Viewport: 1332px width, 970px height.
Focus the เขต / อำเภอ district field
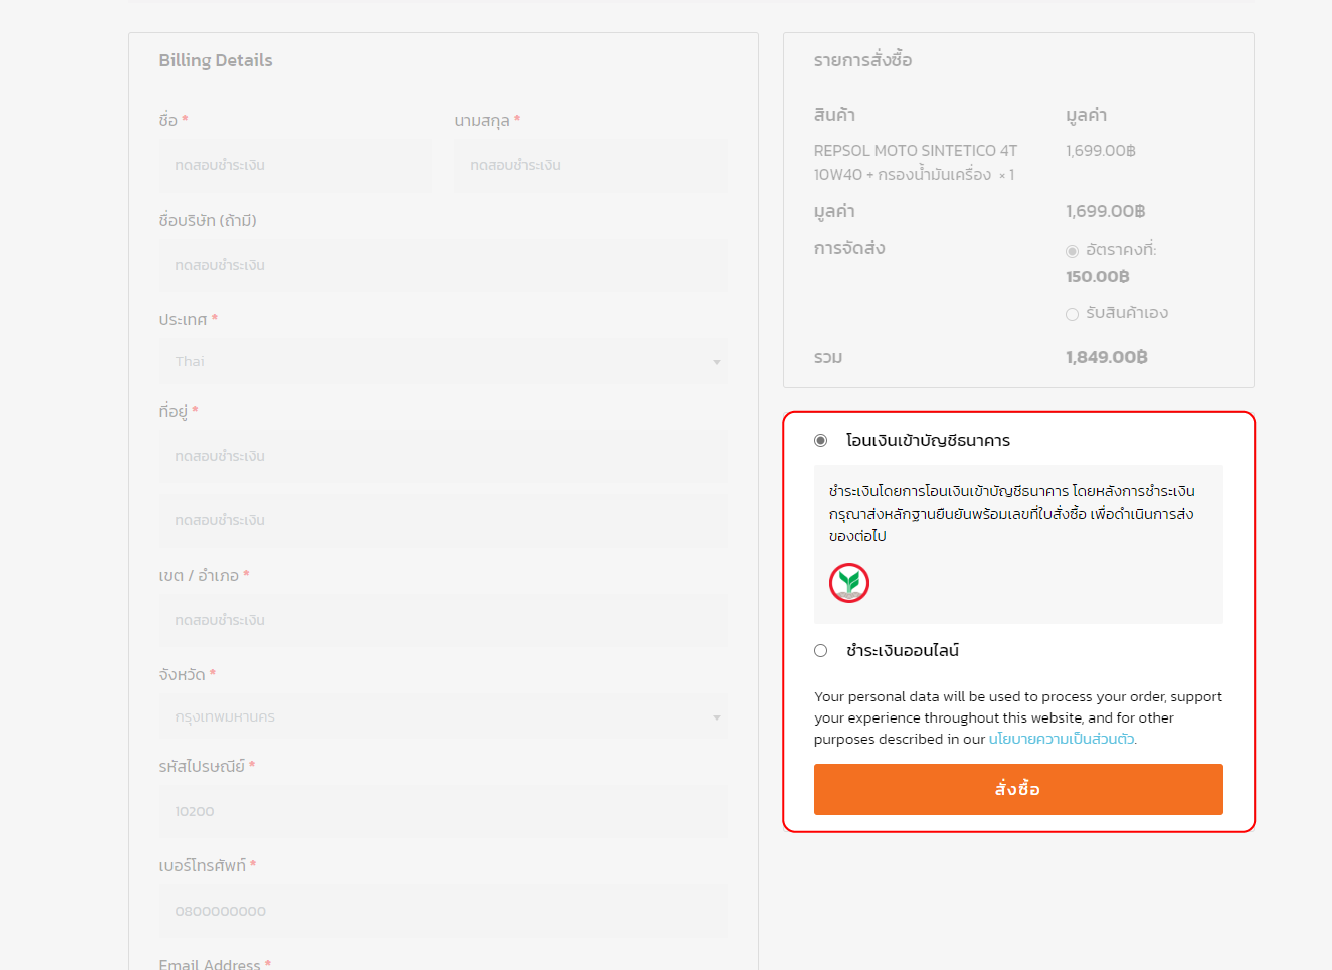click(x=443, y=620)
